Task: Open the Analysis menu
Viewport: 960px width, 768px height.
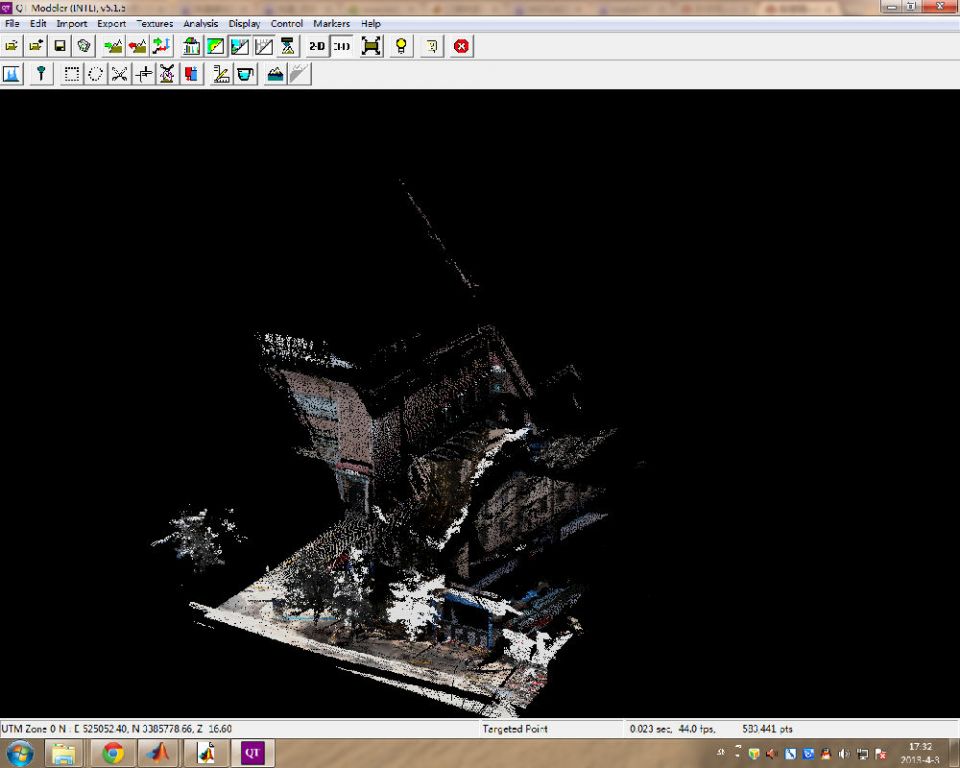Action: [x=200, y=23]
